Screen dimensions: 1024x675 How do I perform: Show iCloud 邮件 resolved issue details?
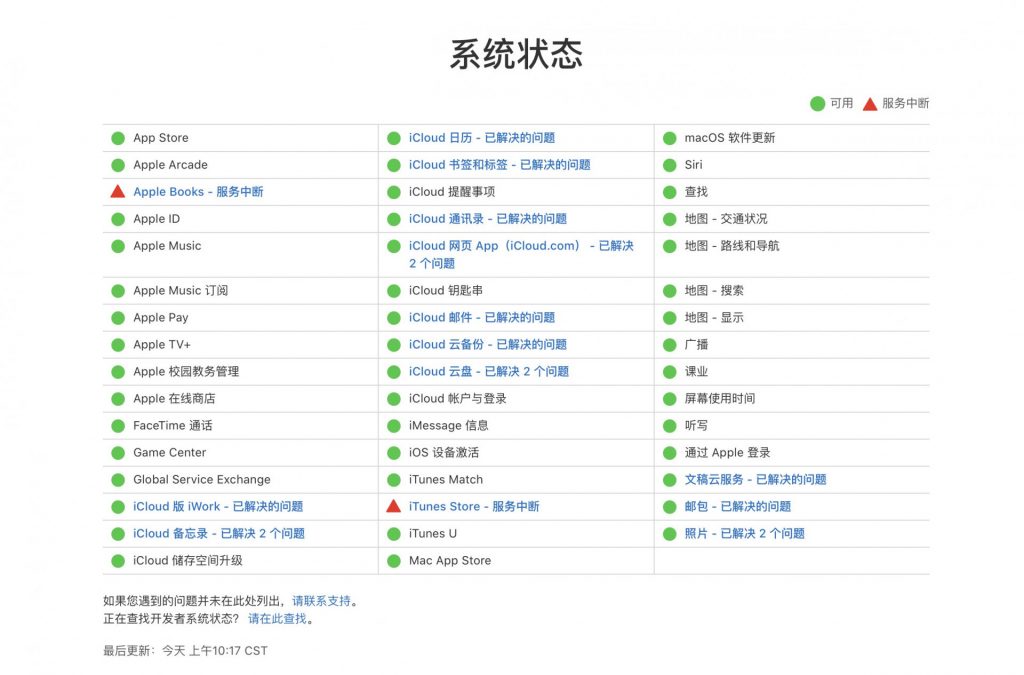[482, 318]
